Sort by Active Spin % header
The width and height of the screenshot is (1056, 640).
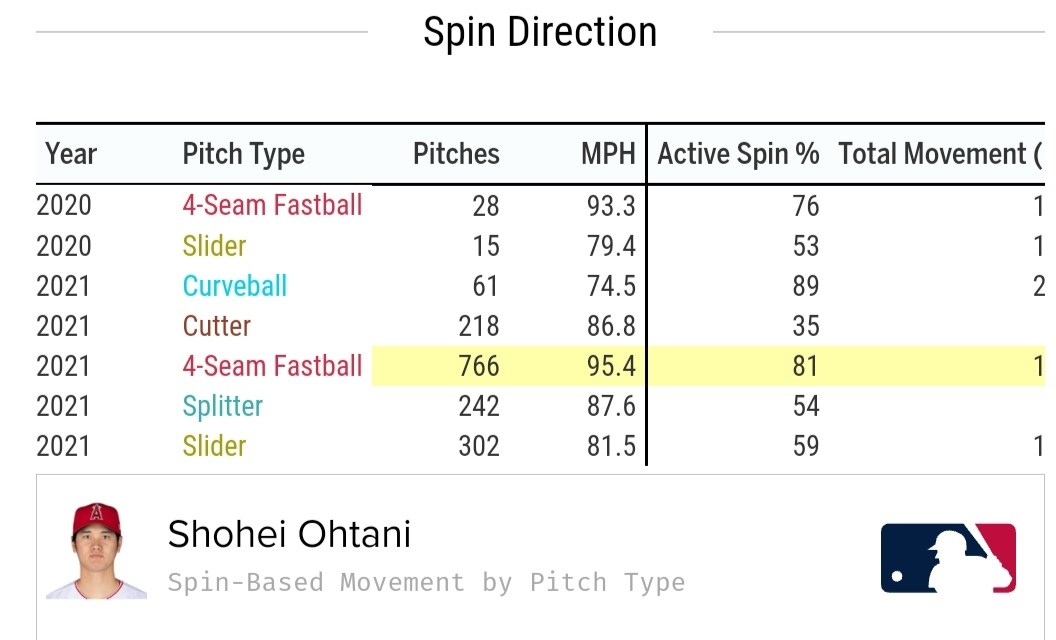738,154
